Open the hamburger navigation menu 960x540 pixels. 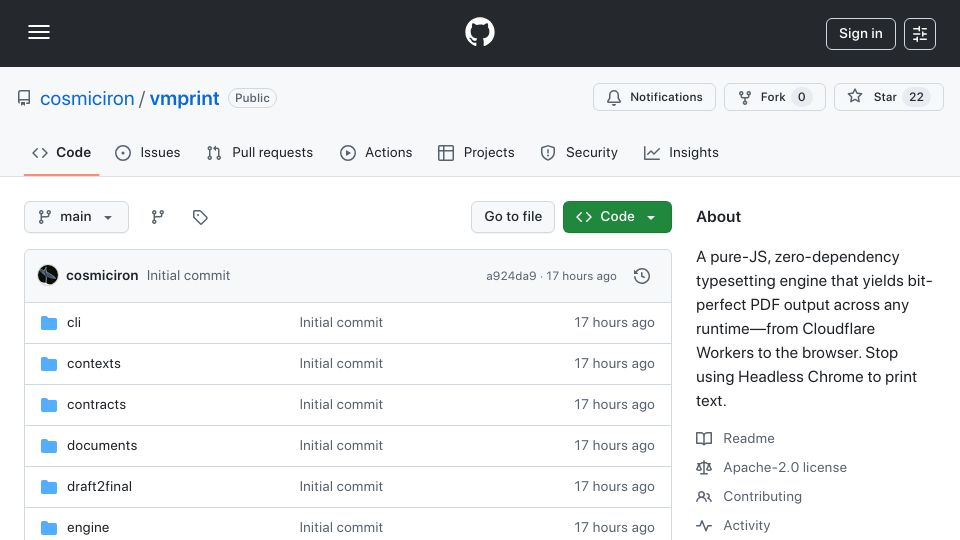[x=39, y=32]
